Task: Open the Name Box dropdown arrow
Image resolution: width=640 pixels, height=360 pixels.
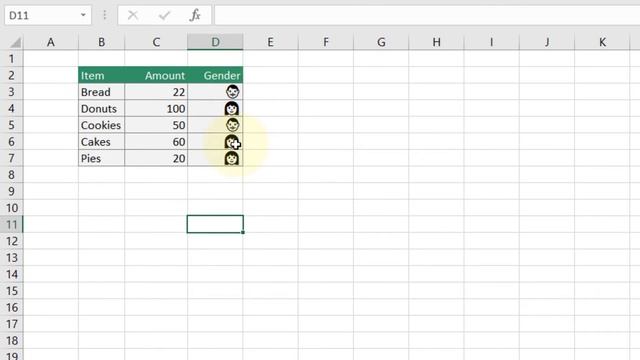Action: click(x=83, y=15)
